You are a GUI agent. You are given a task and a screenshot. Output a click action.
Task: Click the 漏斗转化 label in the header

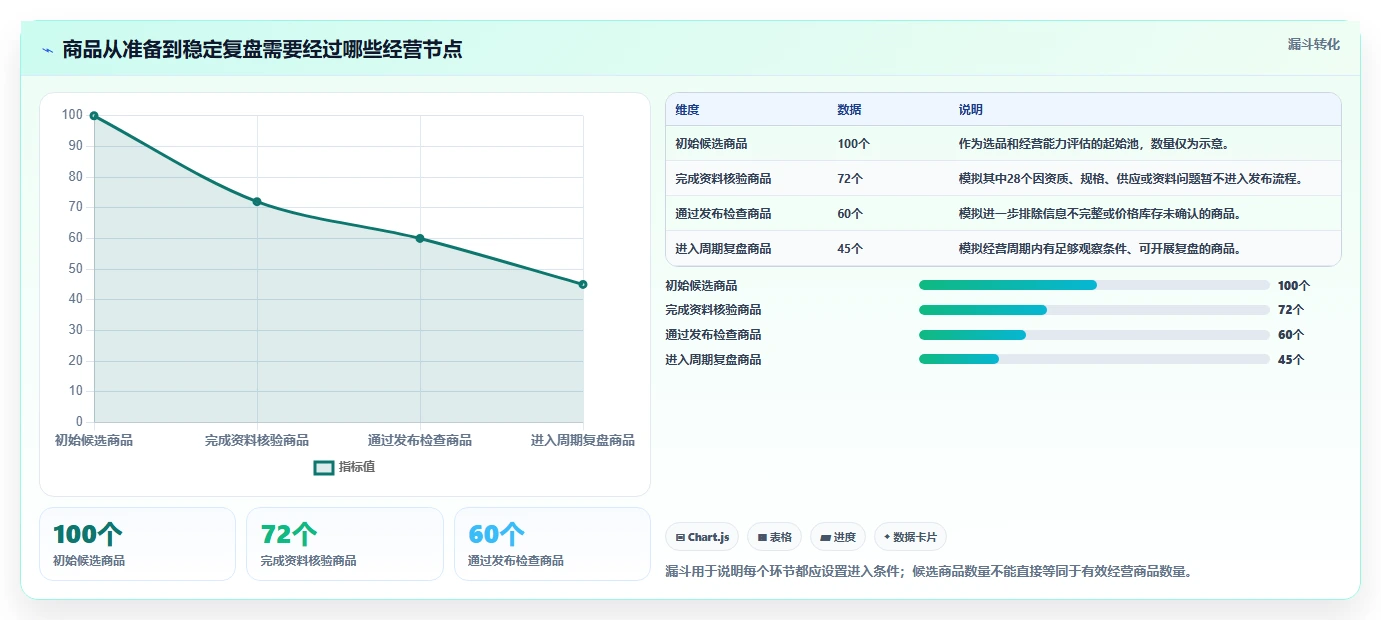(1314, 44)
